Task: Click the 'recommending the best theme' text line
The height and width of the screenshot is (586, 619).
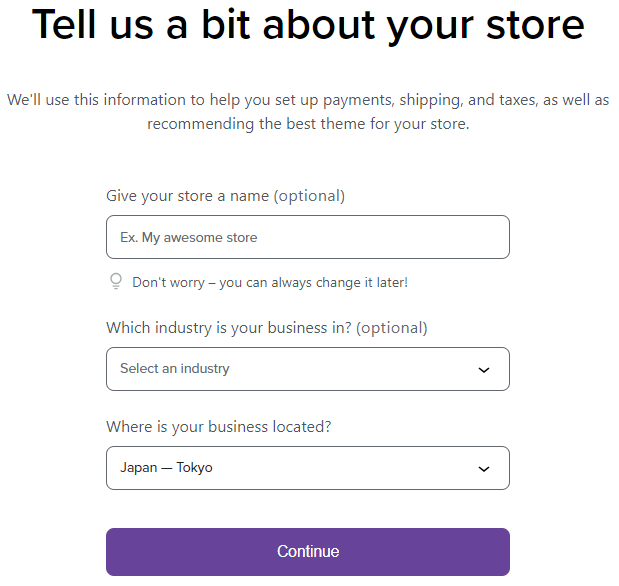Action: coord(308,125)
